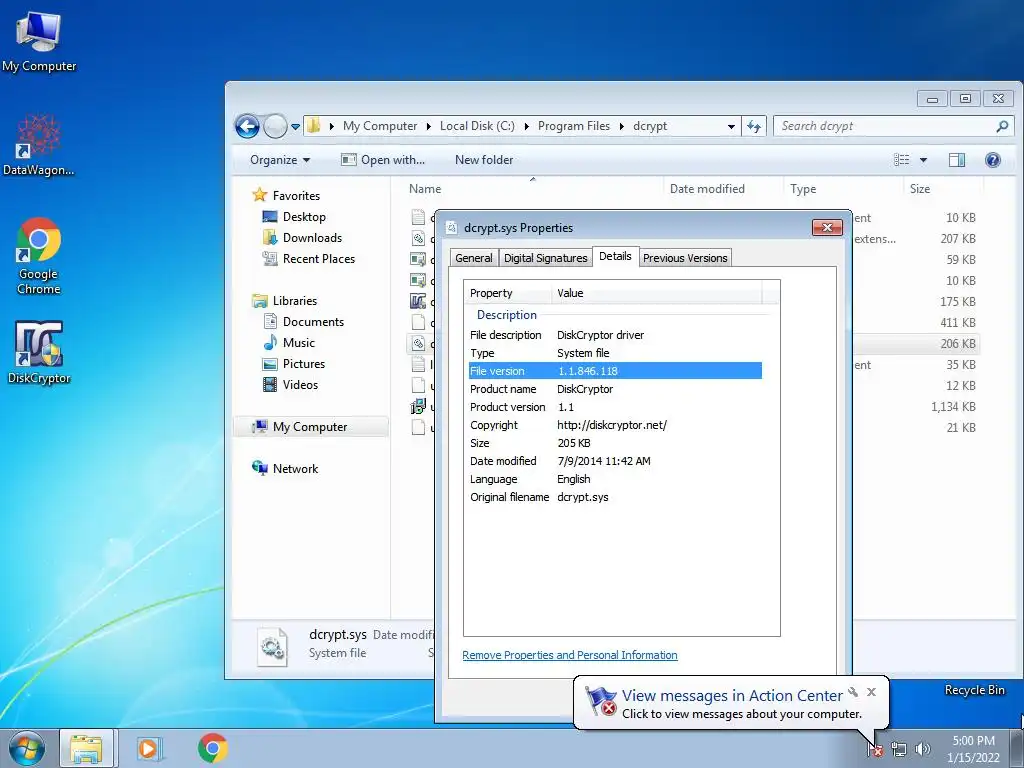Screen dimensions: 1024x768
Task: Expand the address bar history dropdown
Action: tap(731, 127)
